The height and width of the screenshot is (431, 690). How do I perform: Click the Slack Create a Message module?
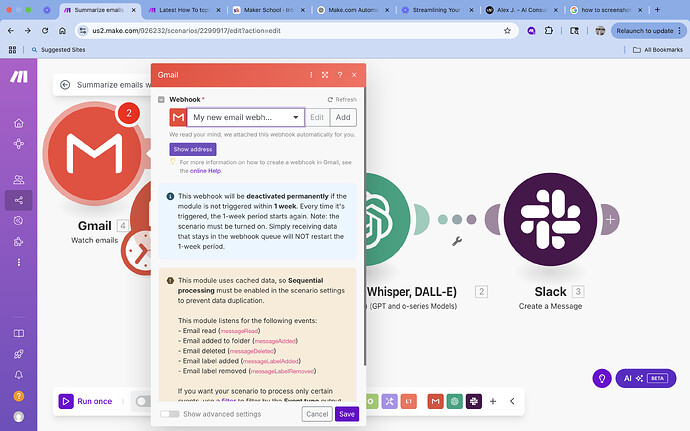[x=550, y=219]
